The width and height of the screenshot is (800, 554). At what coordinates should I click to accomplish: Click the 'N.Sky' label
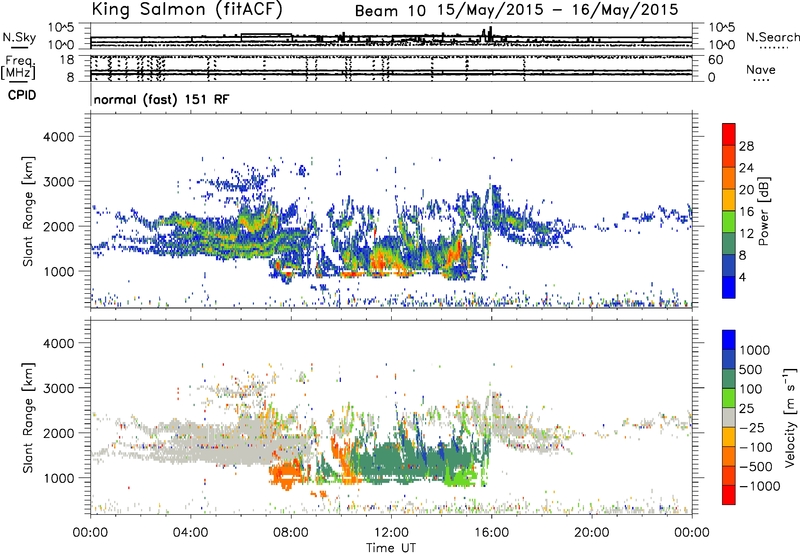[19, 37]
